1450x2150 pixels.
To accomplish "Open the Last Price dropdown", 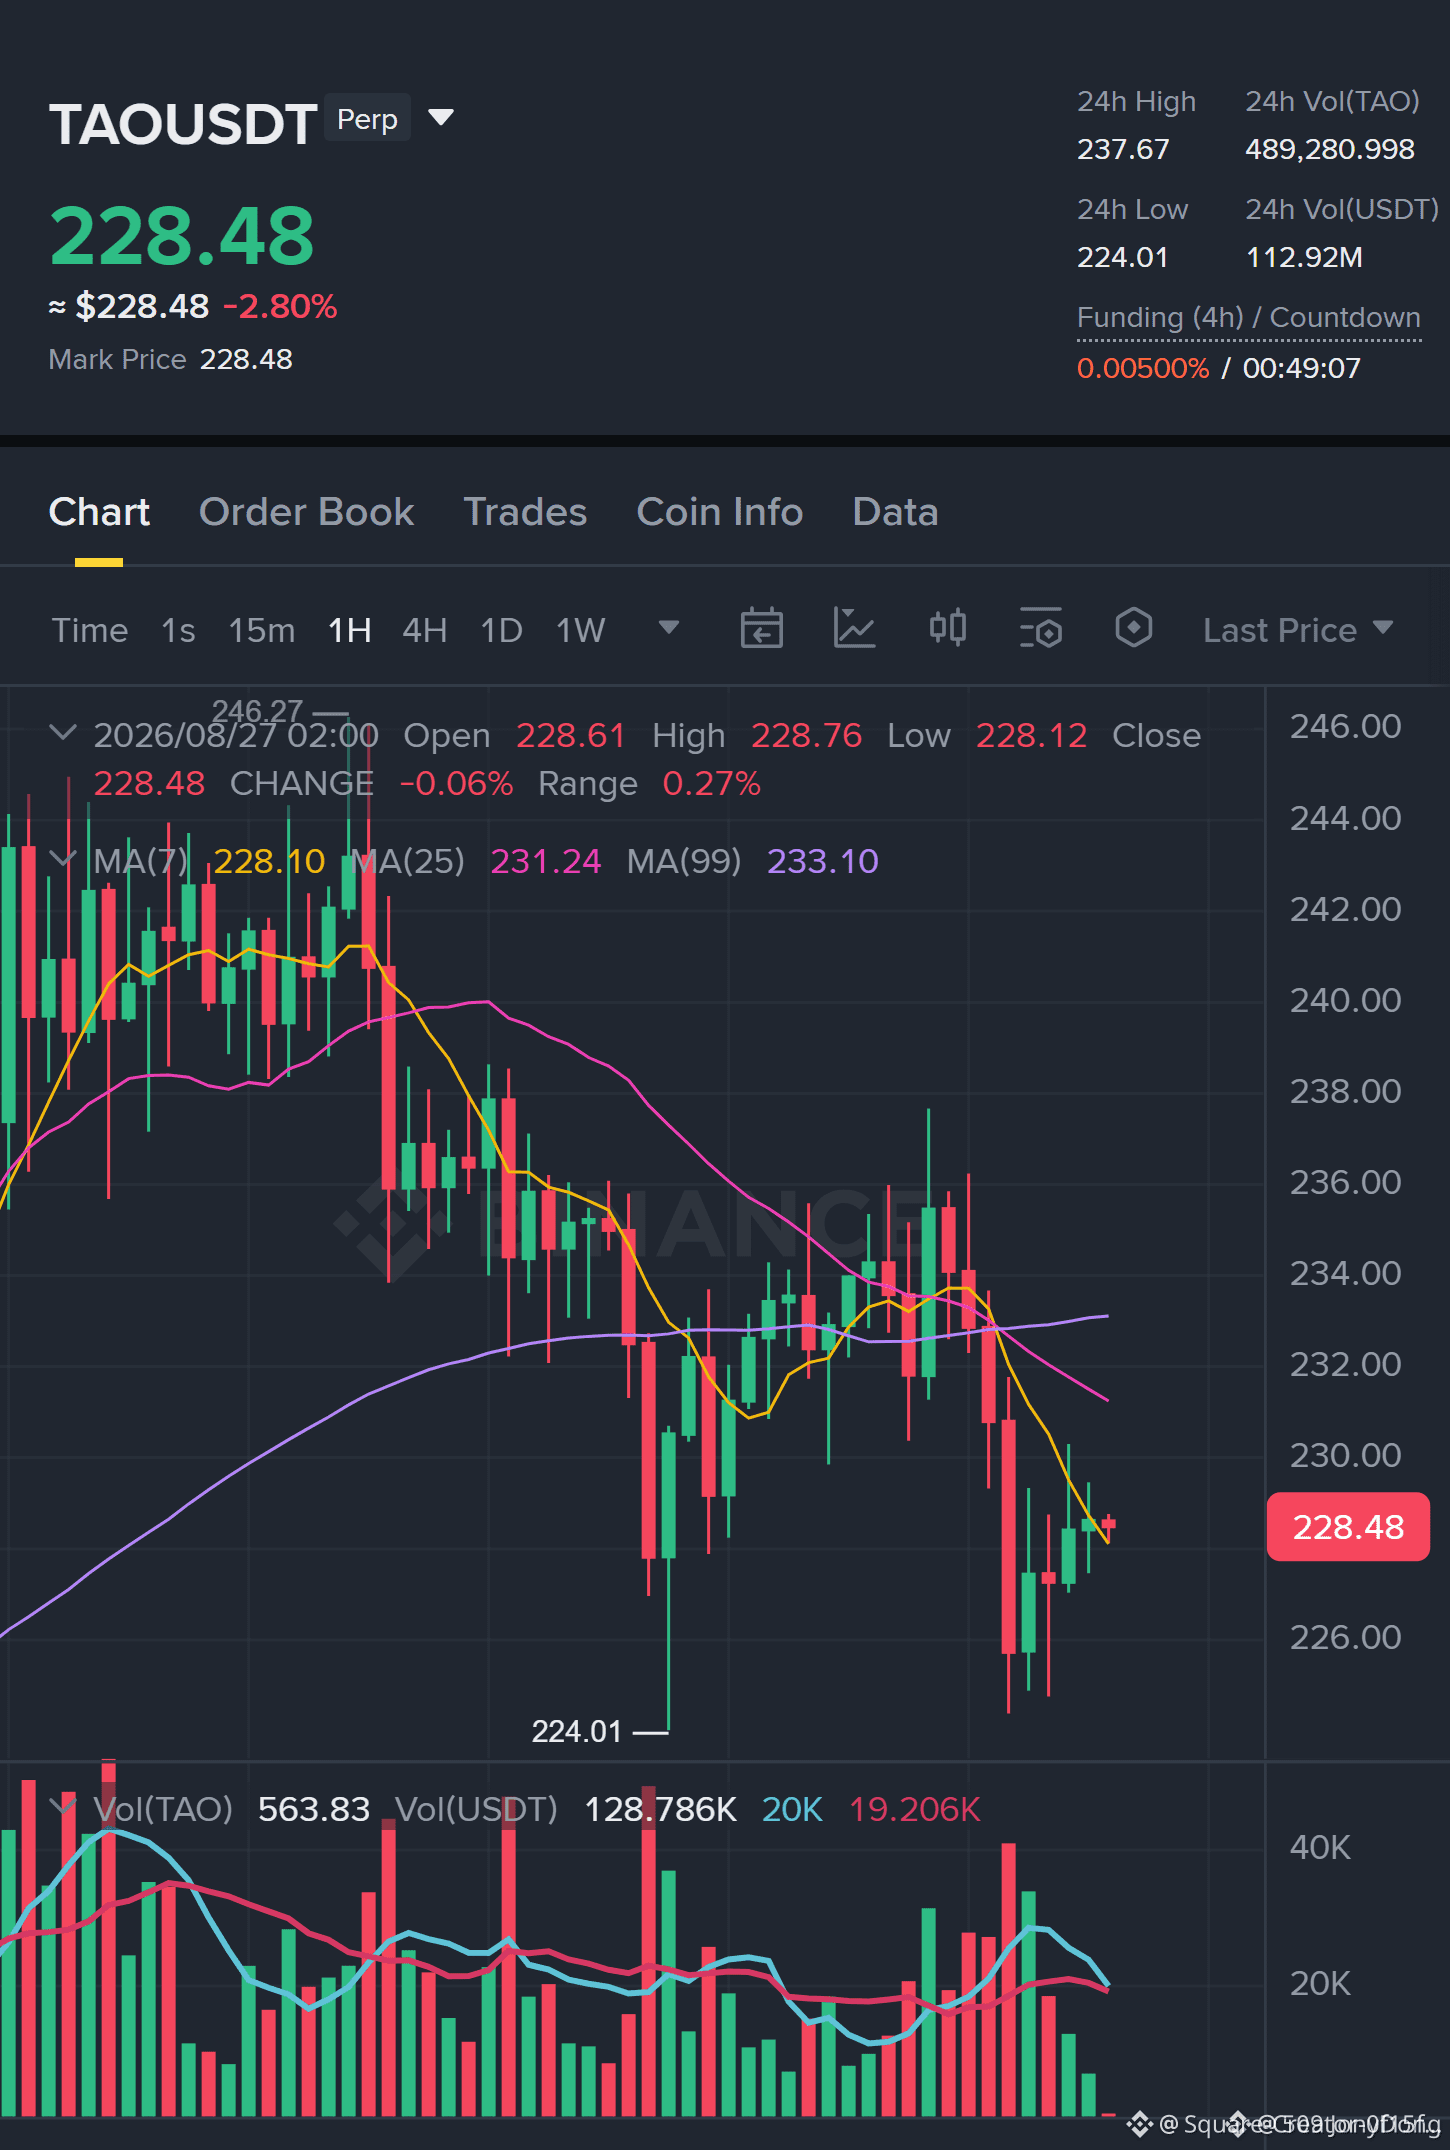I will 1298,630.
